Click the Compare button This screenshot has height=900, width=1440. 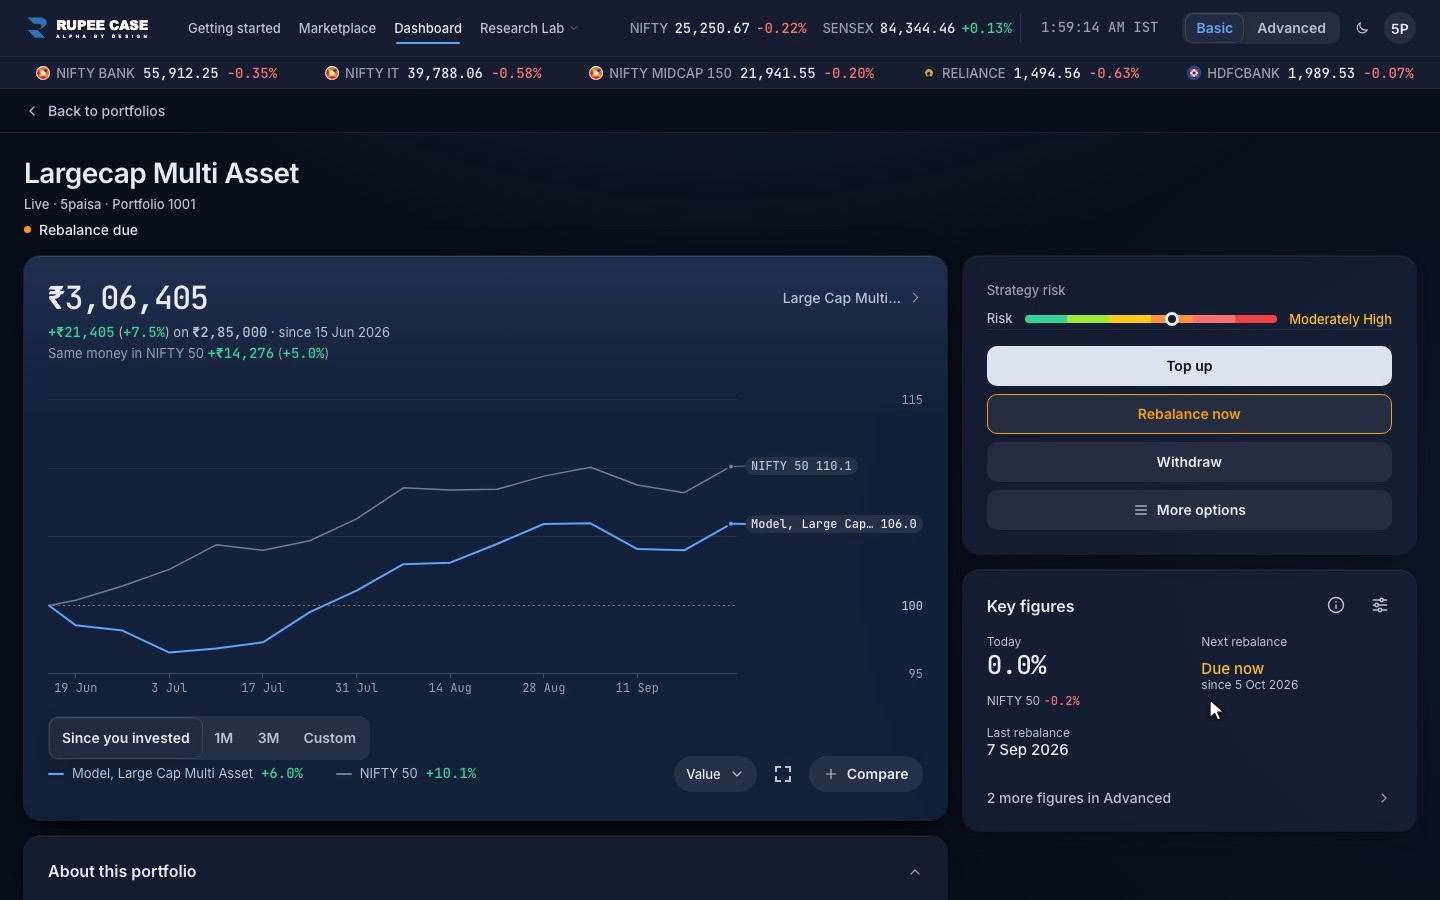866,774
